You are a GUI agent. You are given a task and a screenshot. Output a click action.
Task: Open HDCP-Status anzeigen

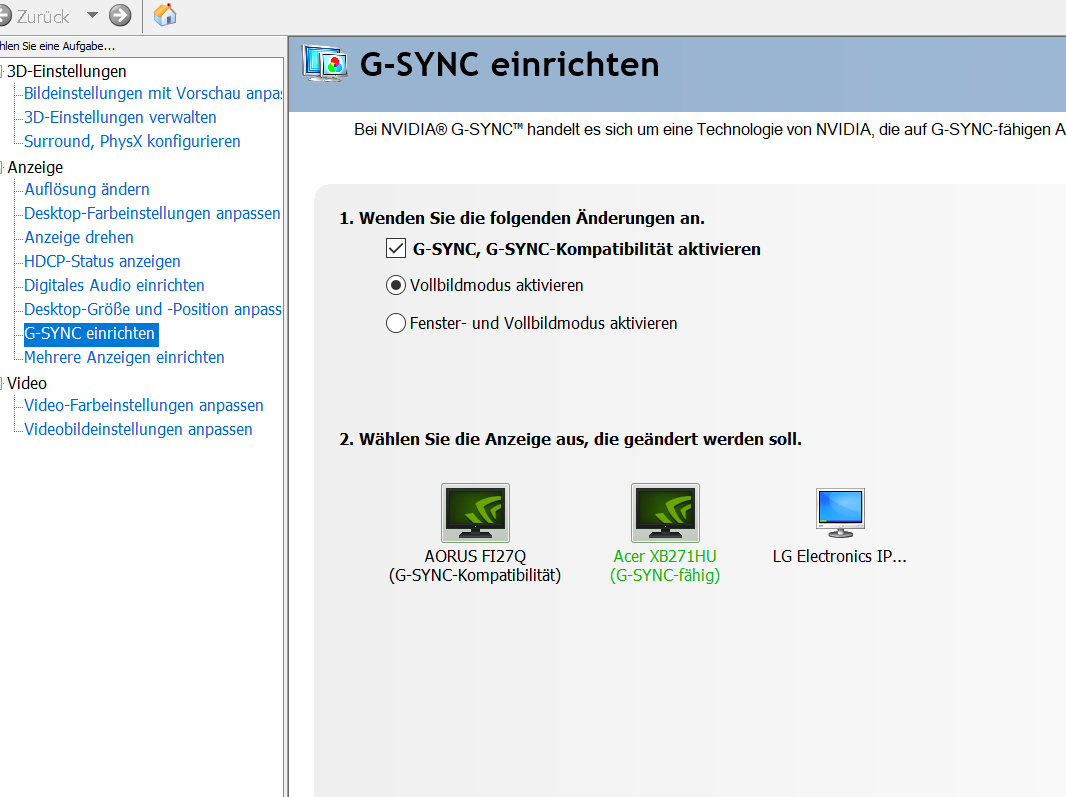102,261
